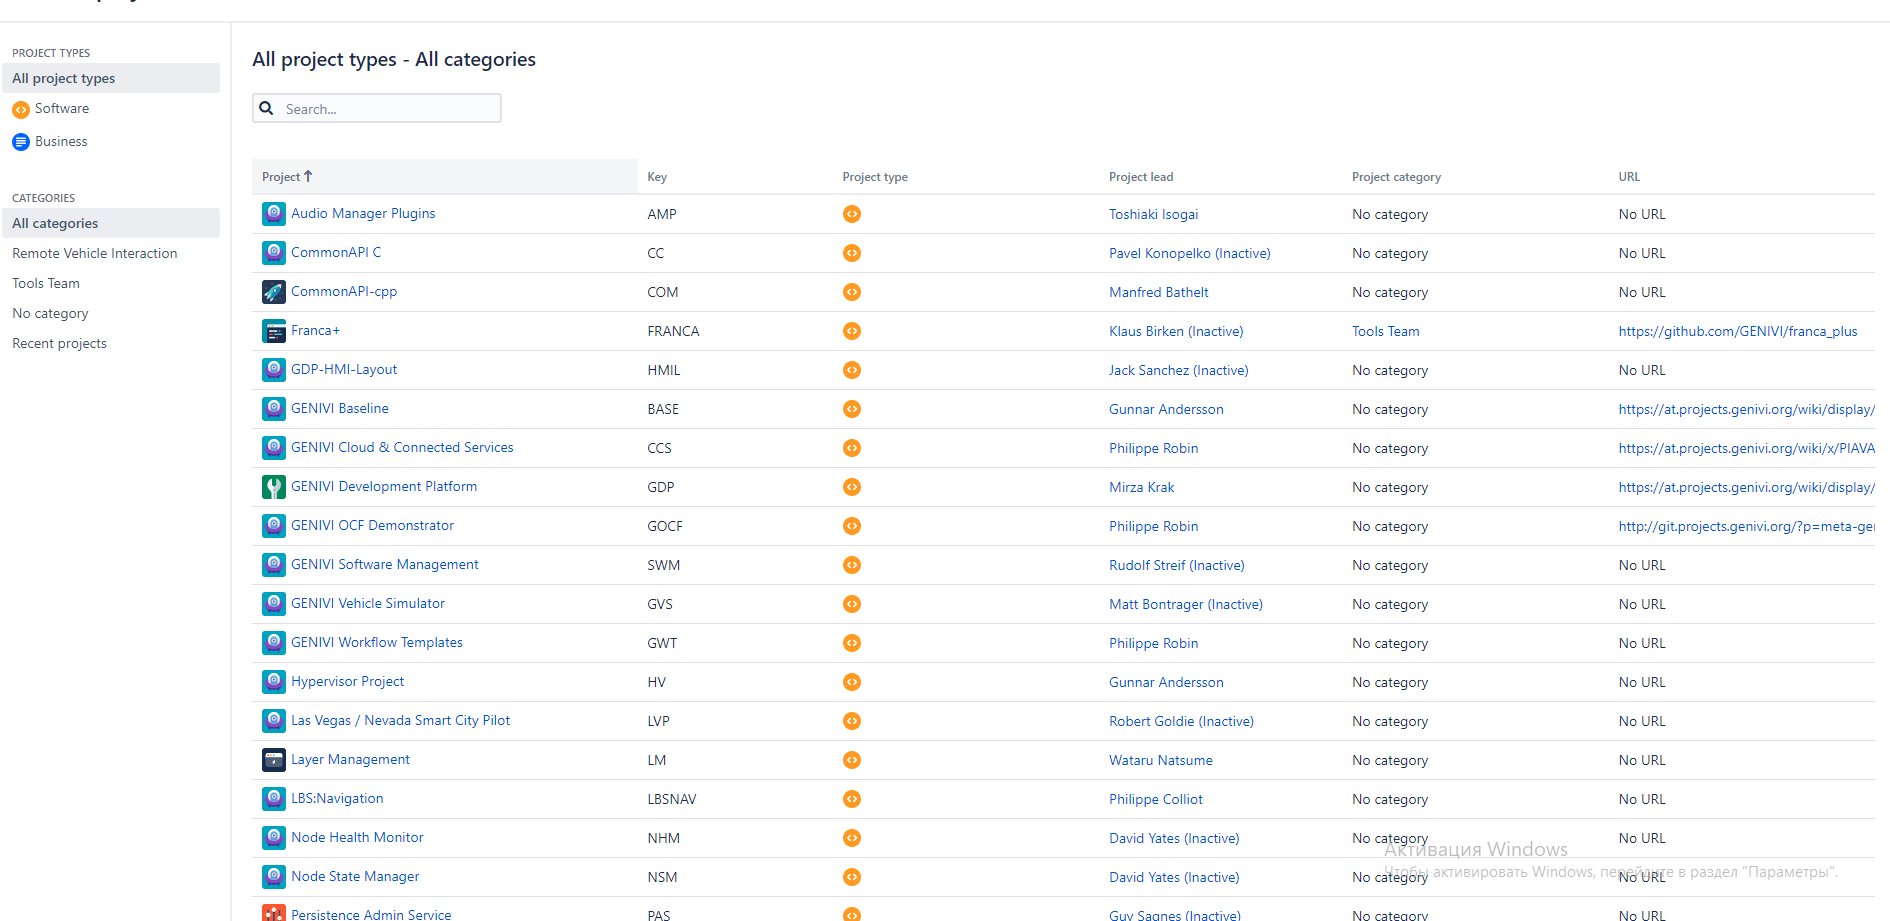Click Tools Team category in Franca+ row
This screenshot has height=921, width=1890.
(1385, 331)
